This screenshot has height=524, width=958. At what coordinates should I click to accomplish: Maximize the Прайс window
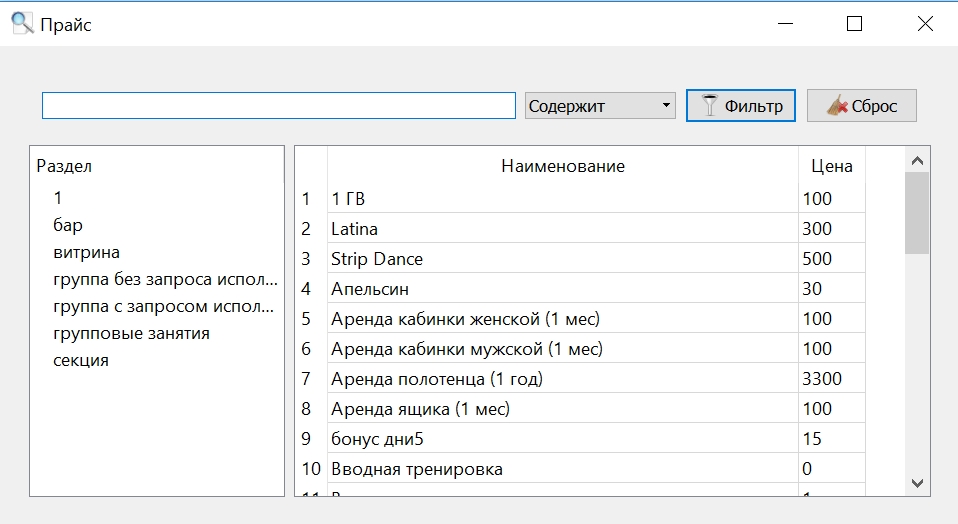point(854,24)
